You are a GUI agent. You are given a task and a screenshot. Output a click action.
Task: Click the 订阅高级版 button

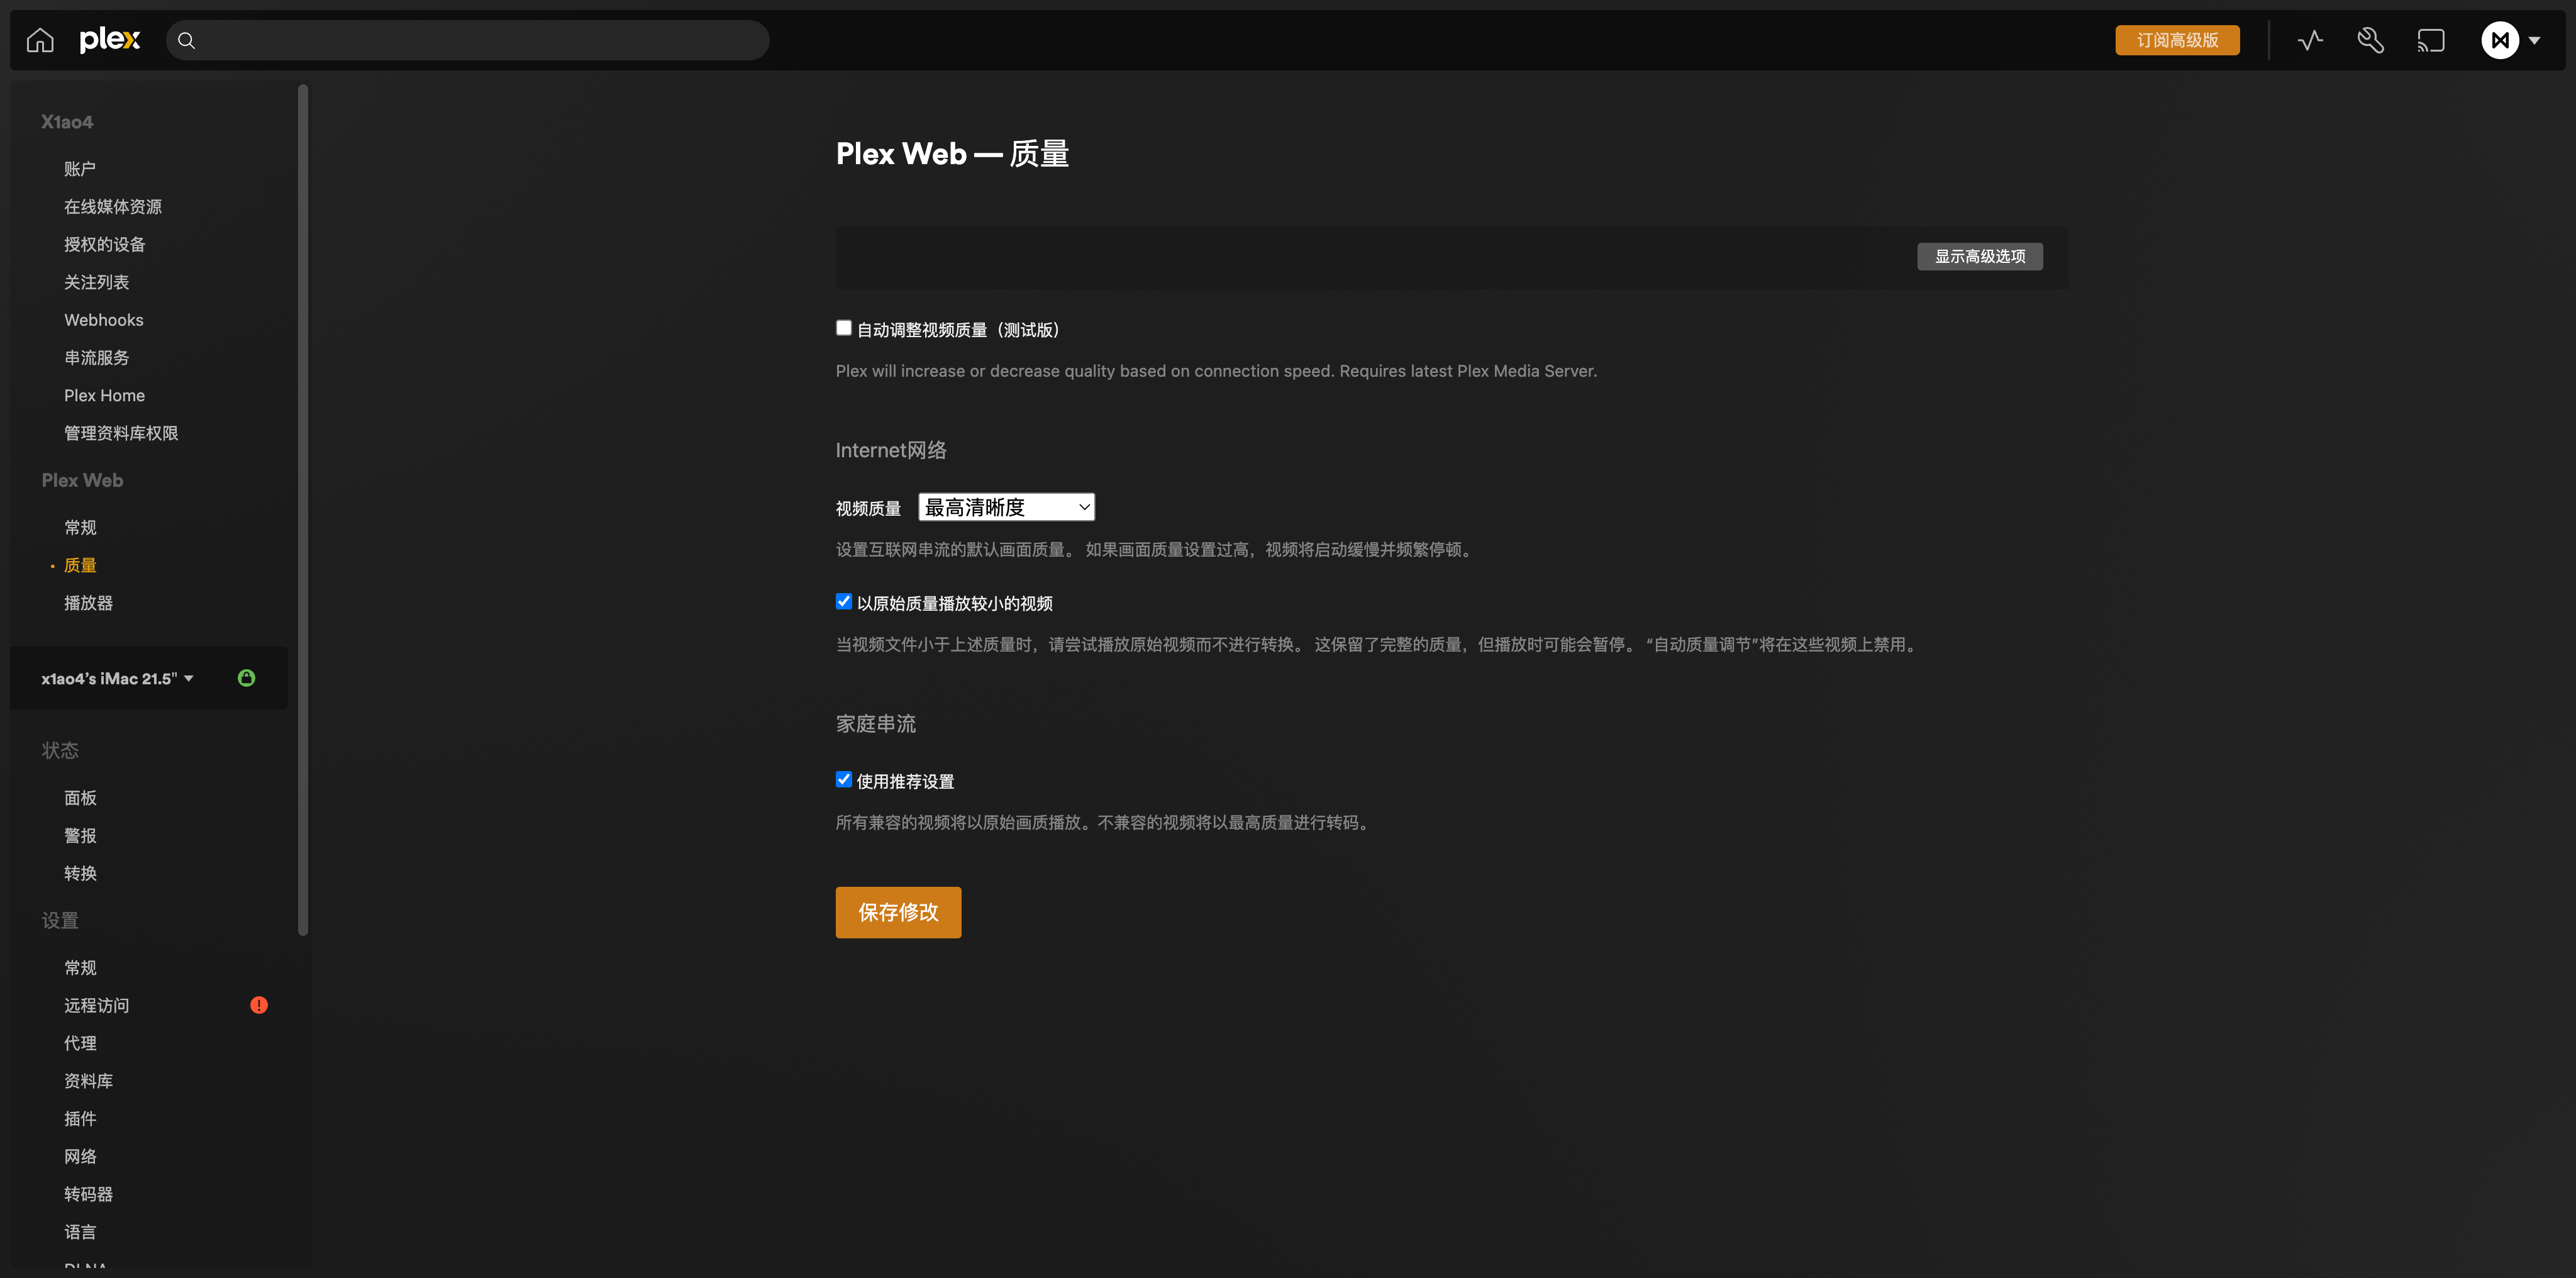(x=2177, y=40)
